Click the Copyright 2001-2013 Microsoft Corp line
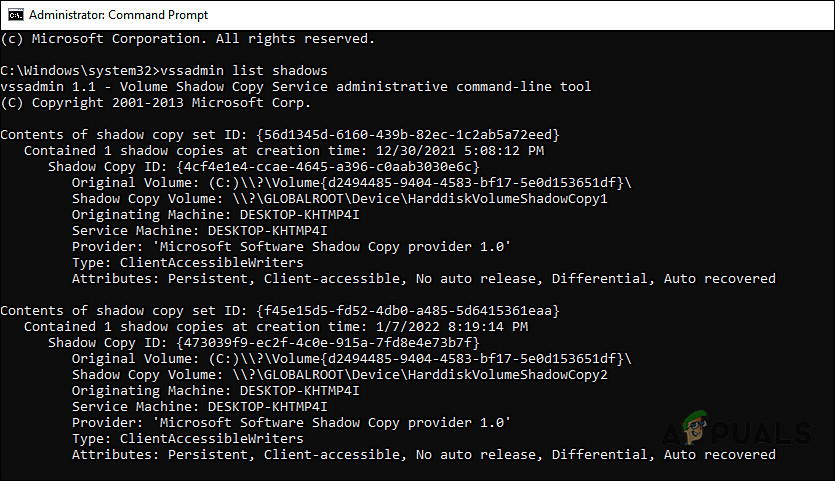 point(155,103)
